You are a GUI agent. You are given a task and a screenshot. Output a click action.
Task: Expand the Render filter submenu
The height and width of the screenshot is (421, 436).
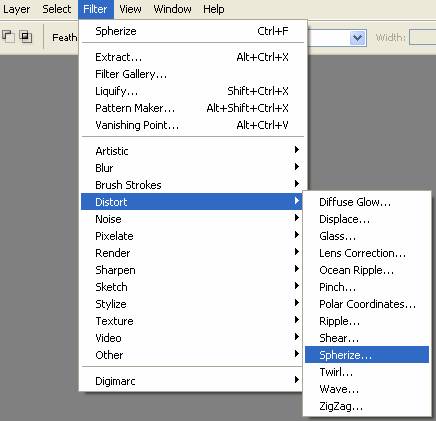(192, 253)
